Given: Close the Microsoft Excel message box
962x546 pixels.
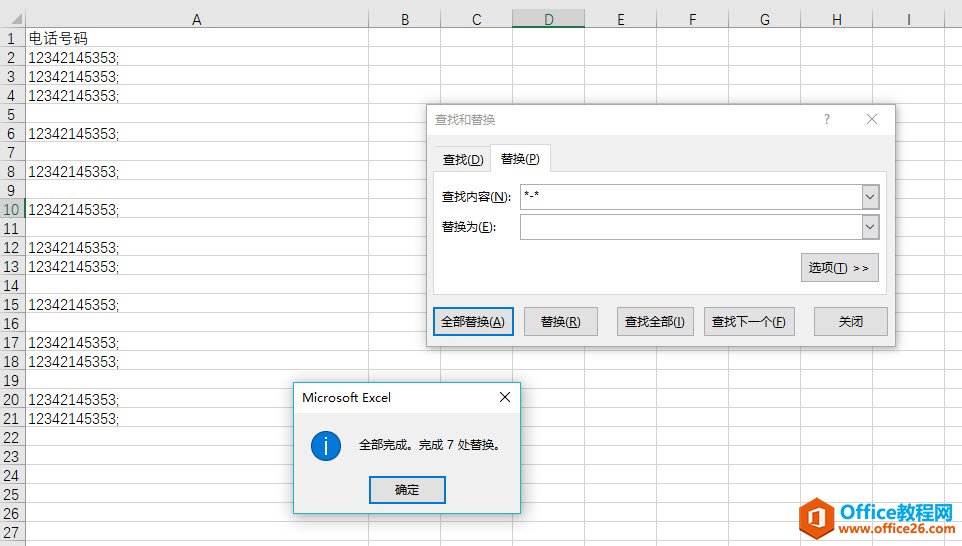Looking at the screenshot, I should click(505, 397).
